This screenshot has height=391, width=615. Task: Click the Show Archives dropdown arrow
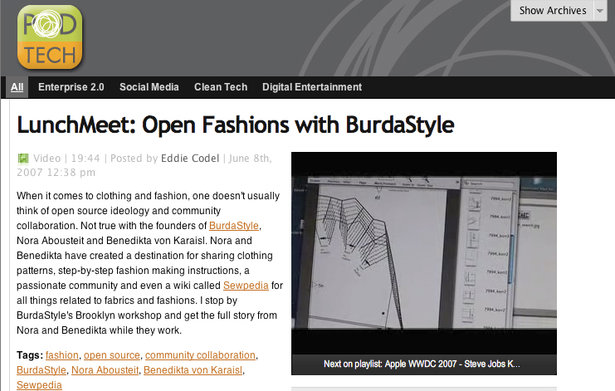pyautogui.click(x=600, y=11)
